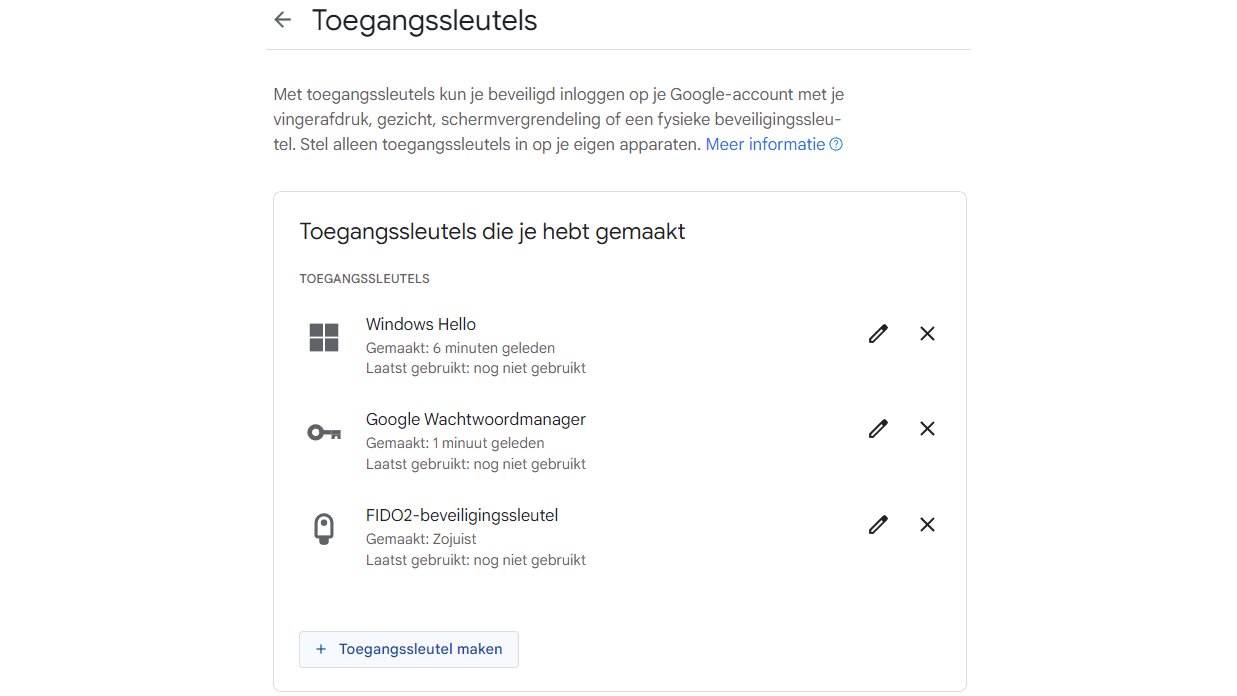Rename the Google Wachtwoordmanager passkey via pencil
Viewport: 1237px width, 696px height.
(878, 429)
